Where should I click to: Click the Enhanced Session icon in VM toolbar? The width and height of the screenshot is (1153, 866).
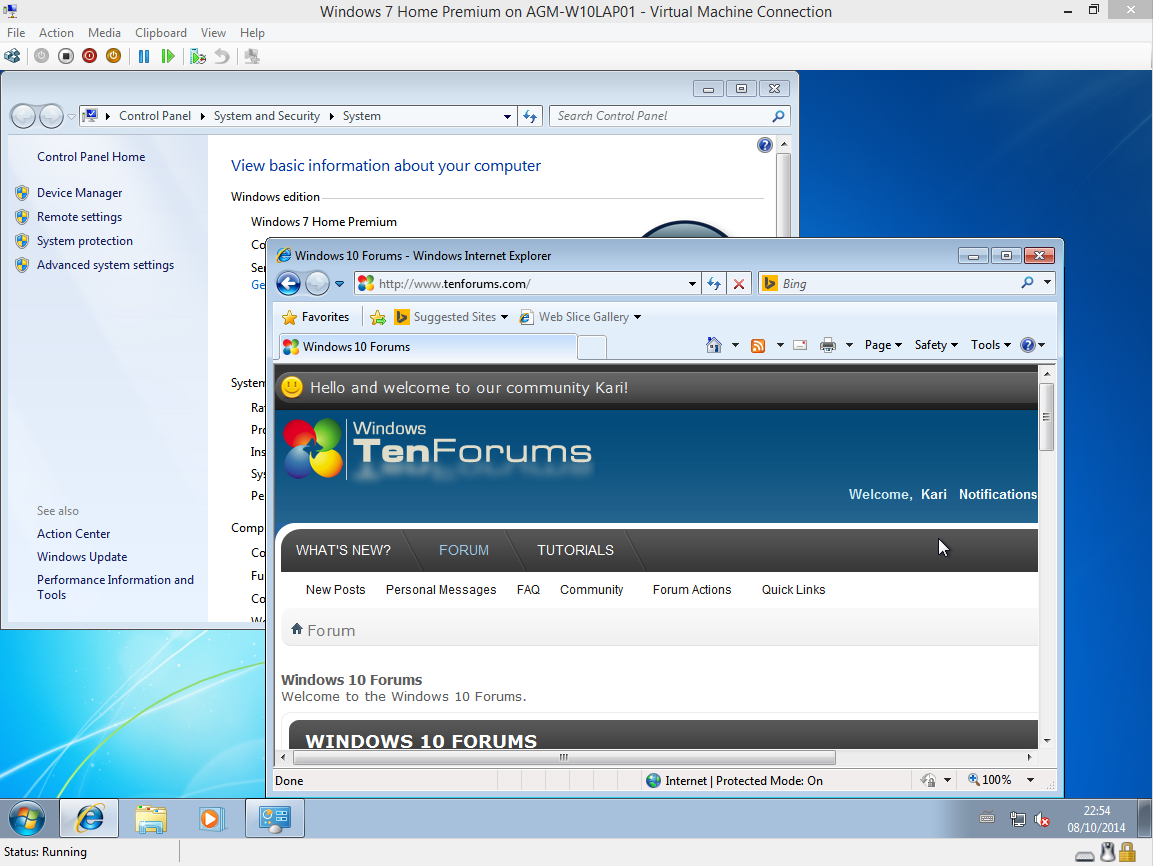coord(252,56)
